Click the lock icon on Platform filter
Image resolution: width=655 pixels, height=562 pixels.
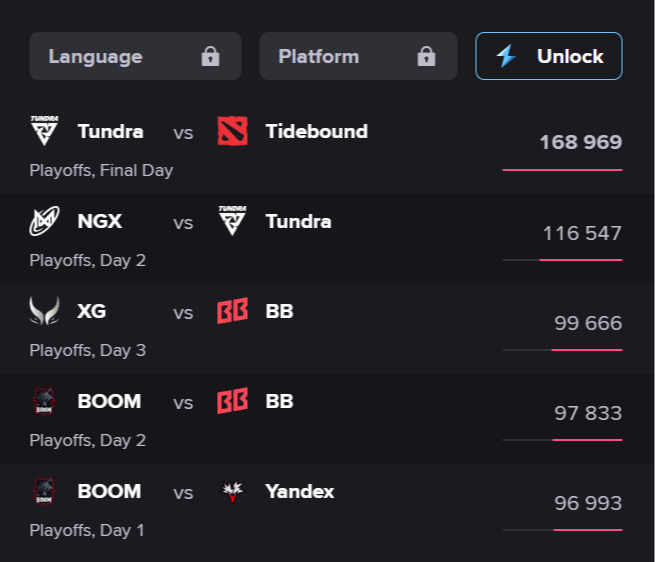pos(426,56)
